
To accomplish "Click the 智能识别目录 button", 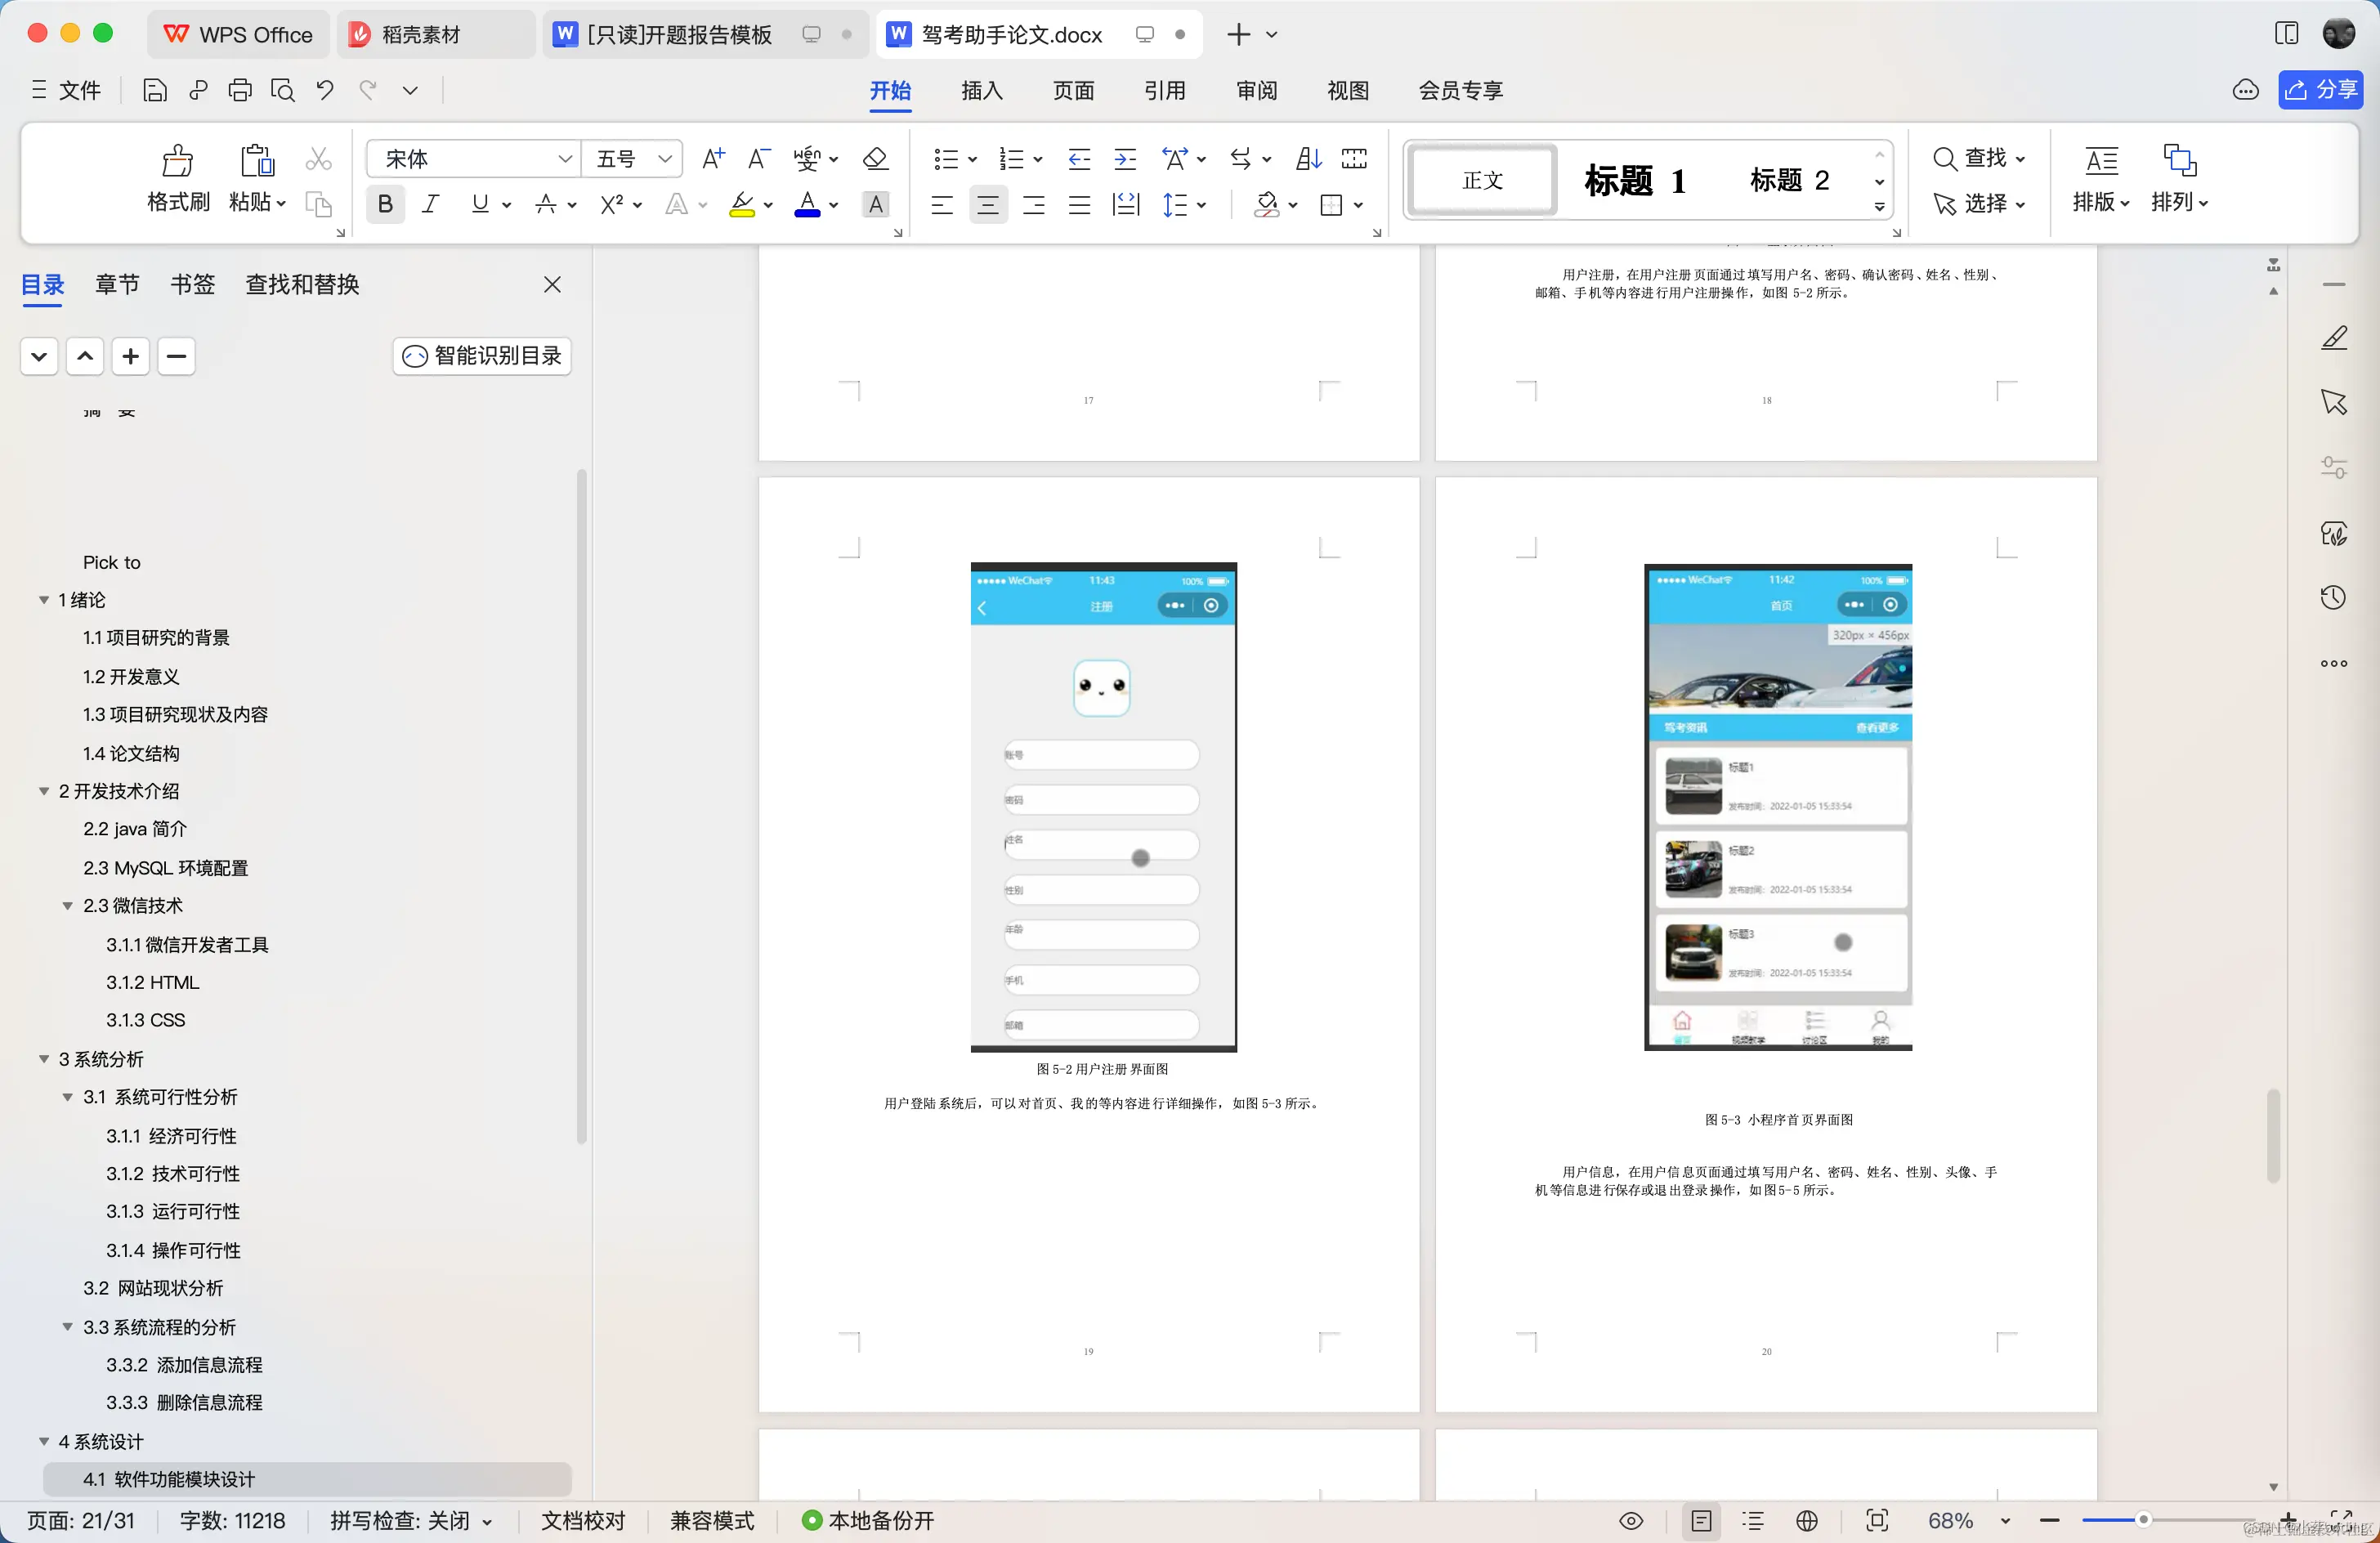I will (481, 356).
